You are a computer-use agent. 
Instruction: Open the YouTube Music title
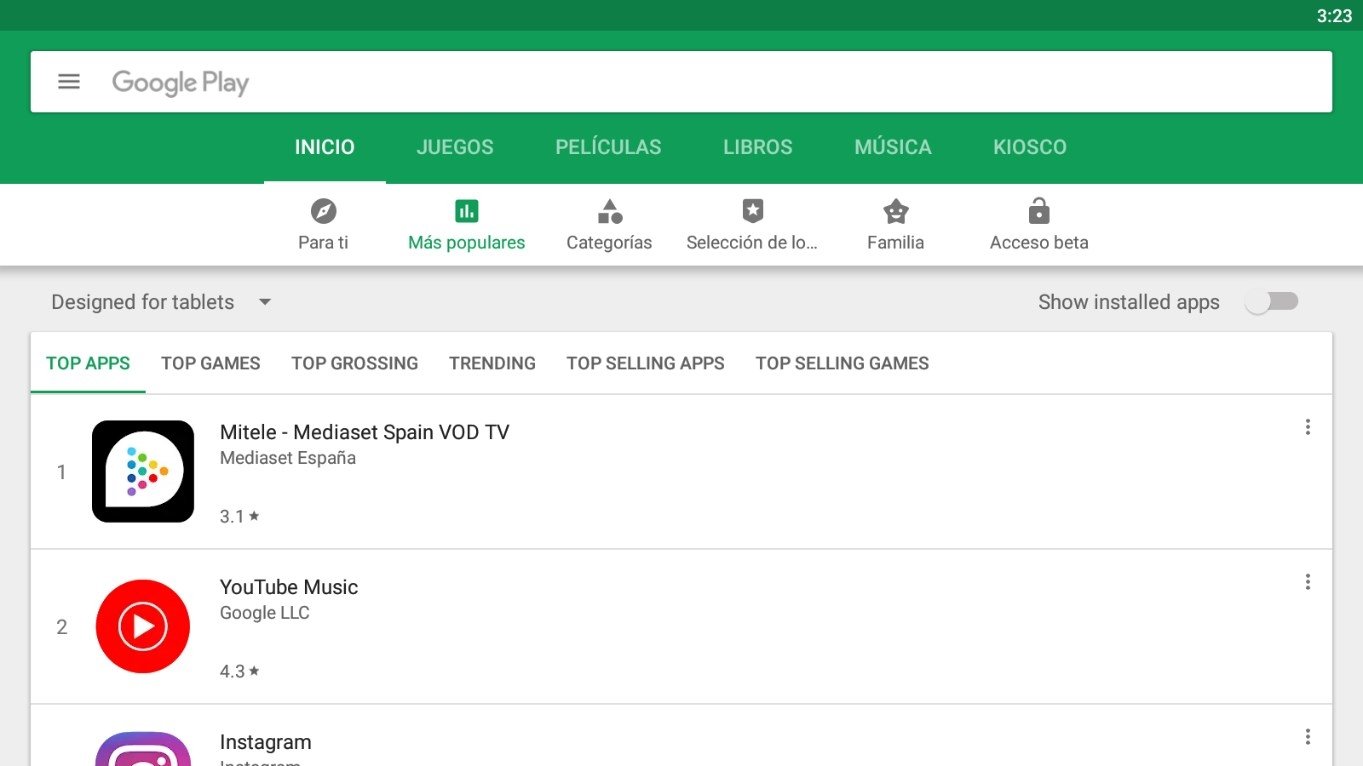[x=289, y=587]
